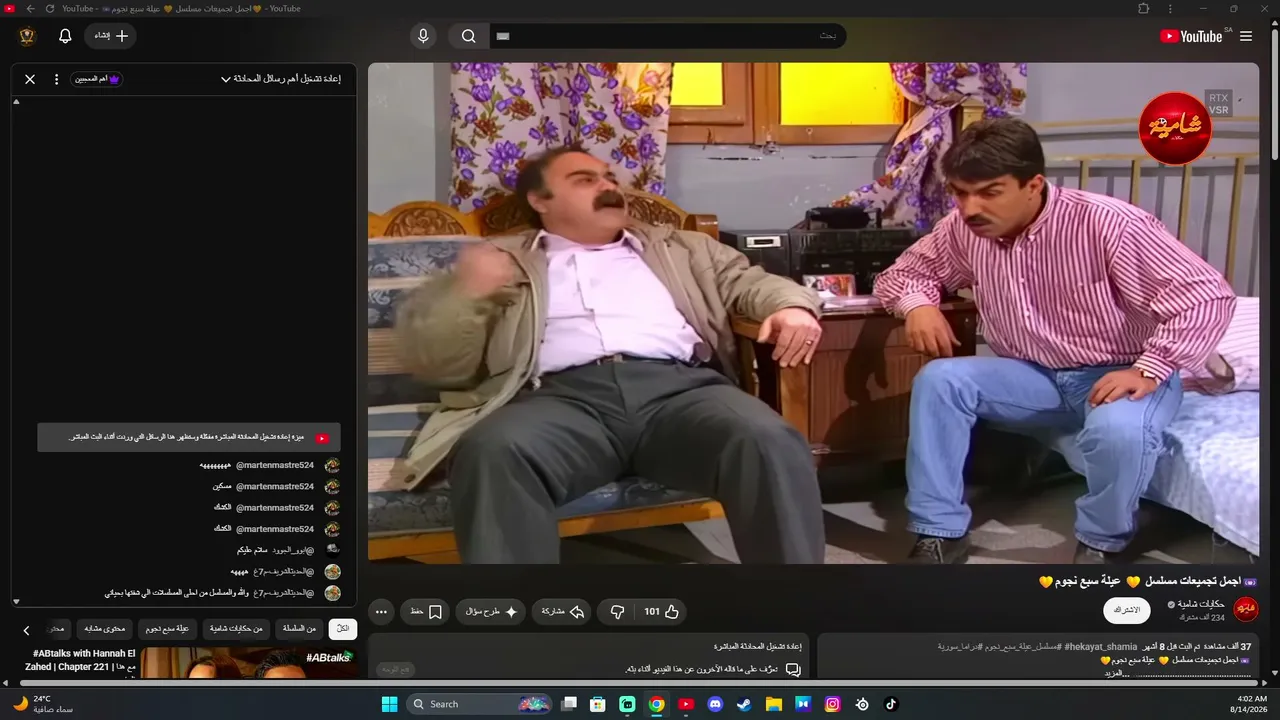Expand description with ...المزيد
The image size is (1280, 720).
pyautogui.click(x=1117, y=673)
